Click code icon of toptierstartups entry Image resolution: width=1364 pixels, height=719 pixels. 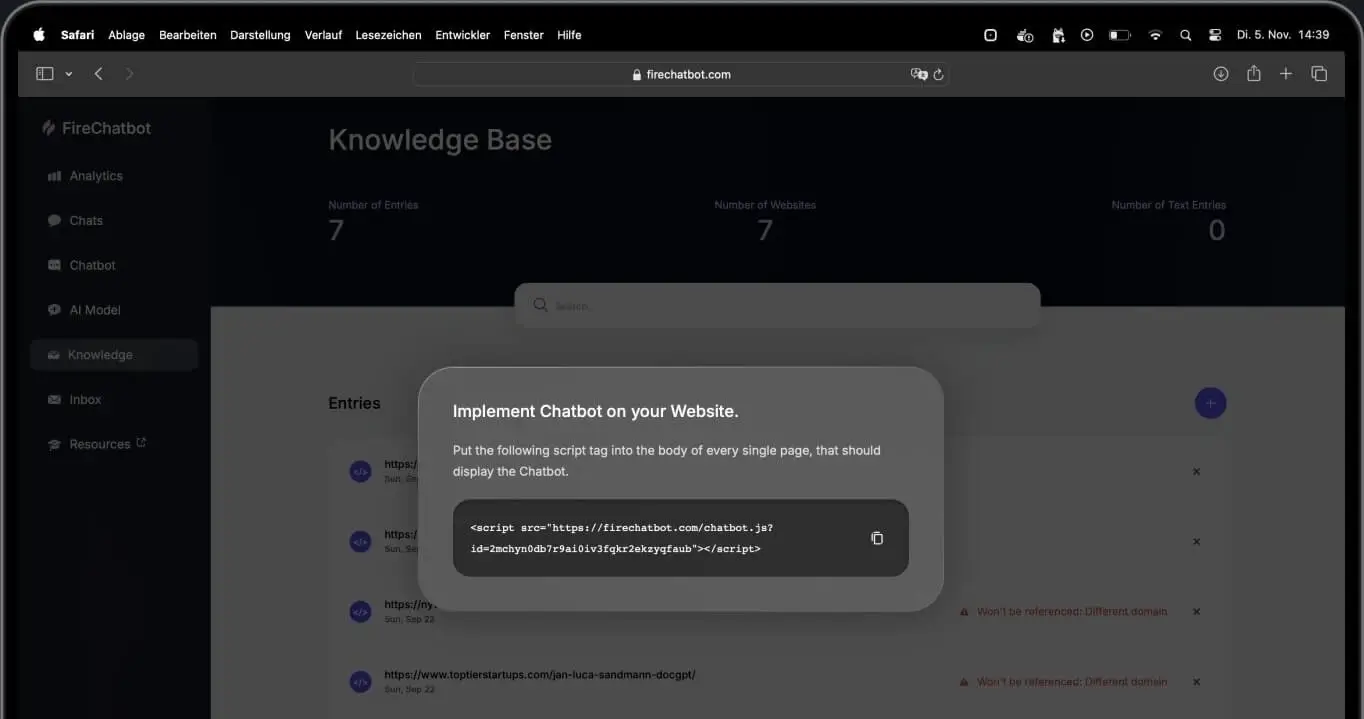pos(360,682)
